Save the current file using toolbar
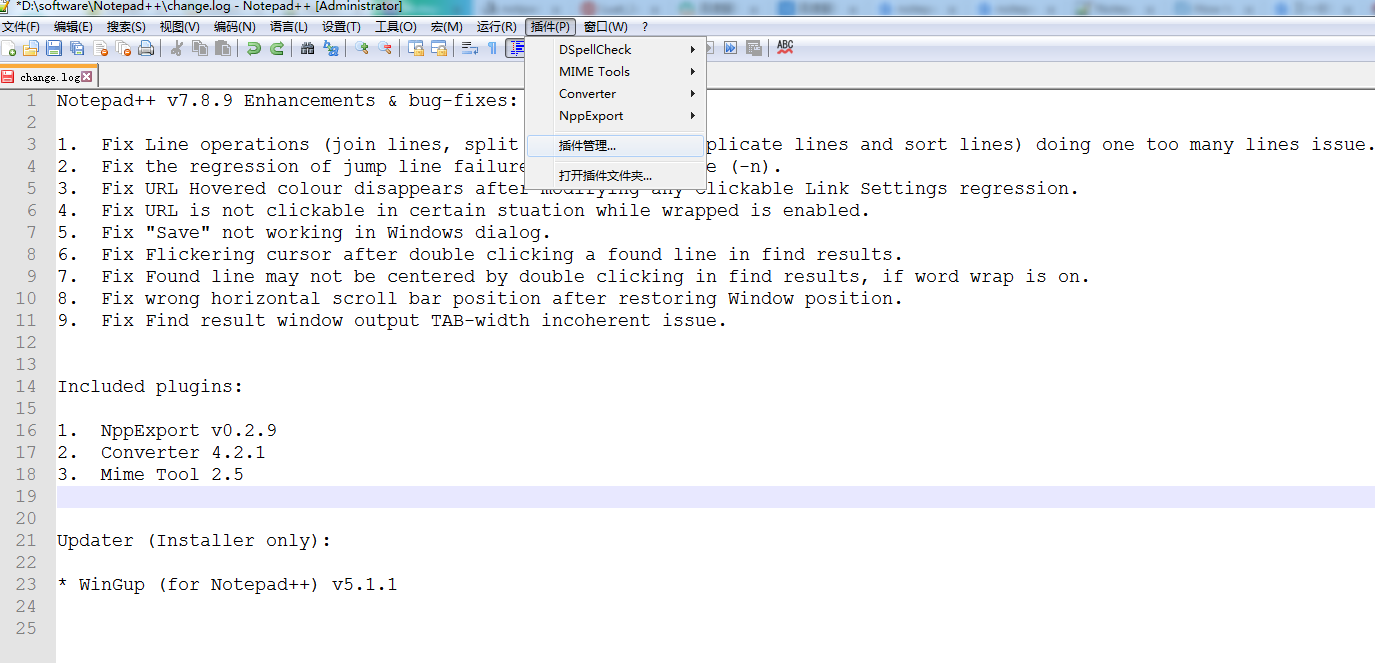 click(x=54, y=48)
